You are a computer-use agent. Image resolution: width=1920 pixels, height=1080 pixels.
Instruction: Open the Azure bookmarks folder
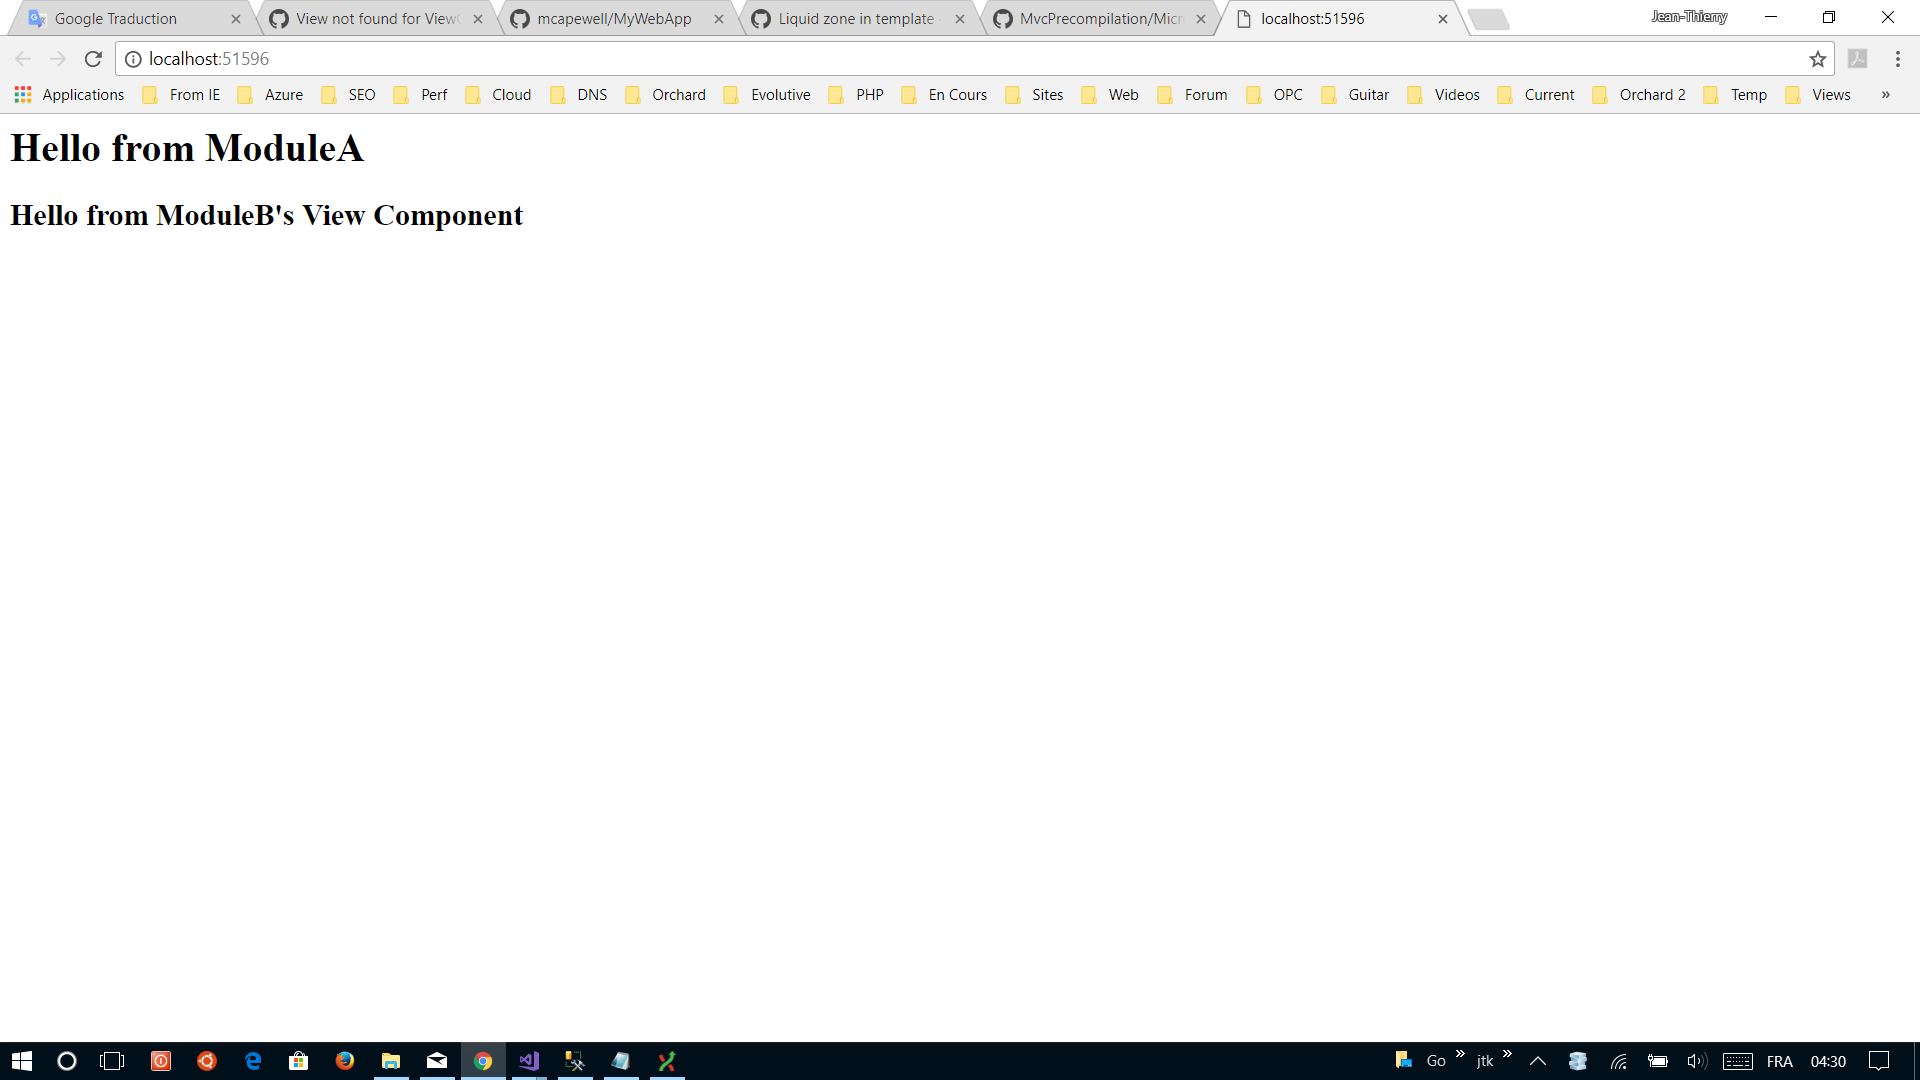click(x=271, y=95)
